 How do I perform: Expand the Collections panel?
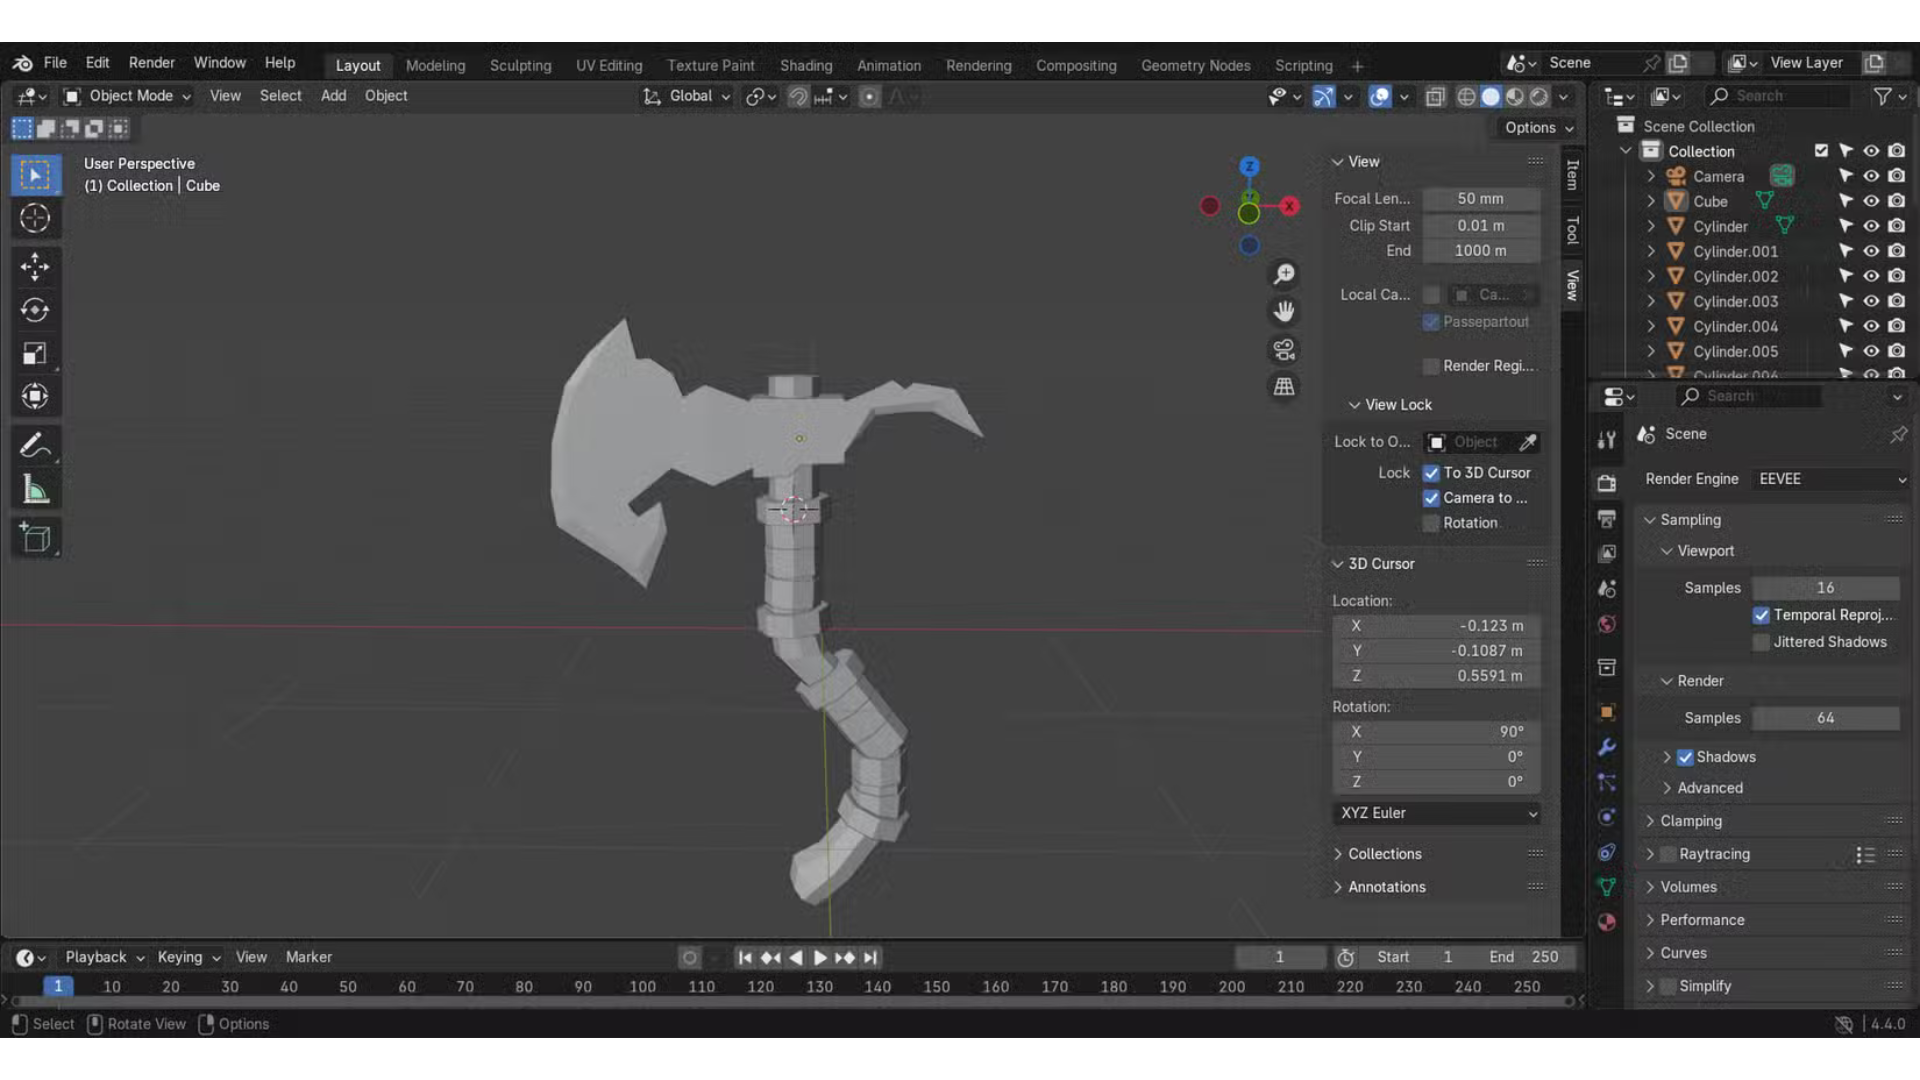(1384, 854)
